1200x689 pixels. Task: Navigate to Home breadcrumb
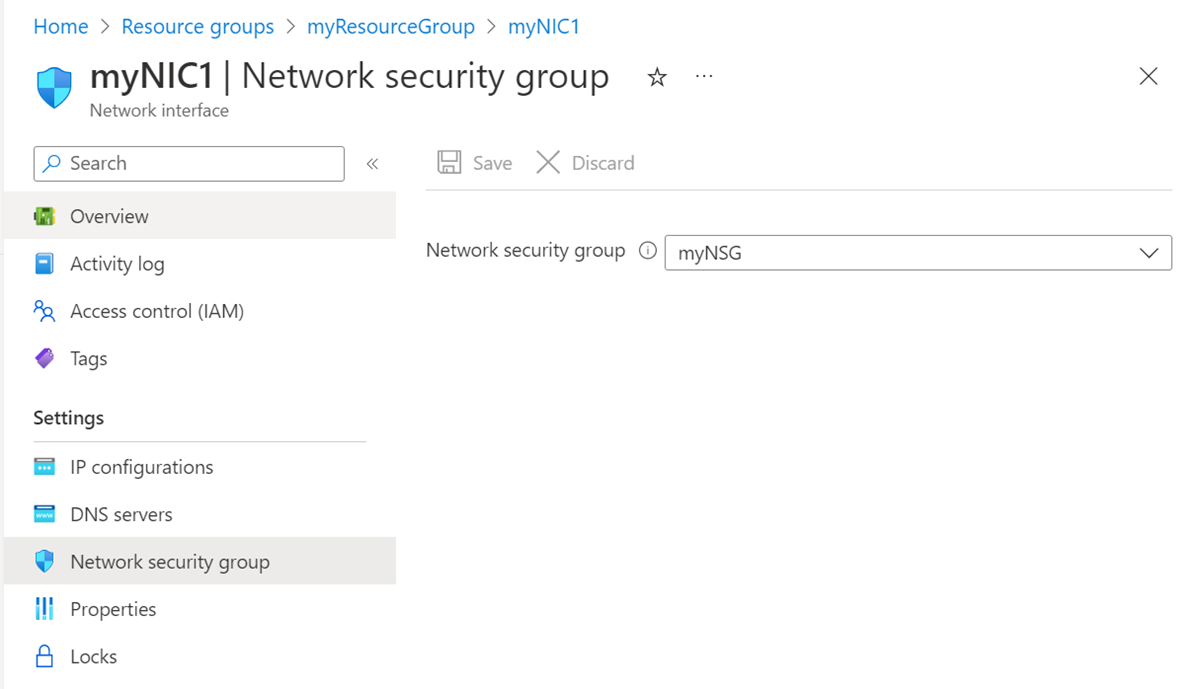coord(61,26)
